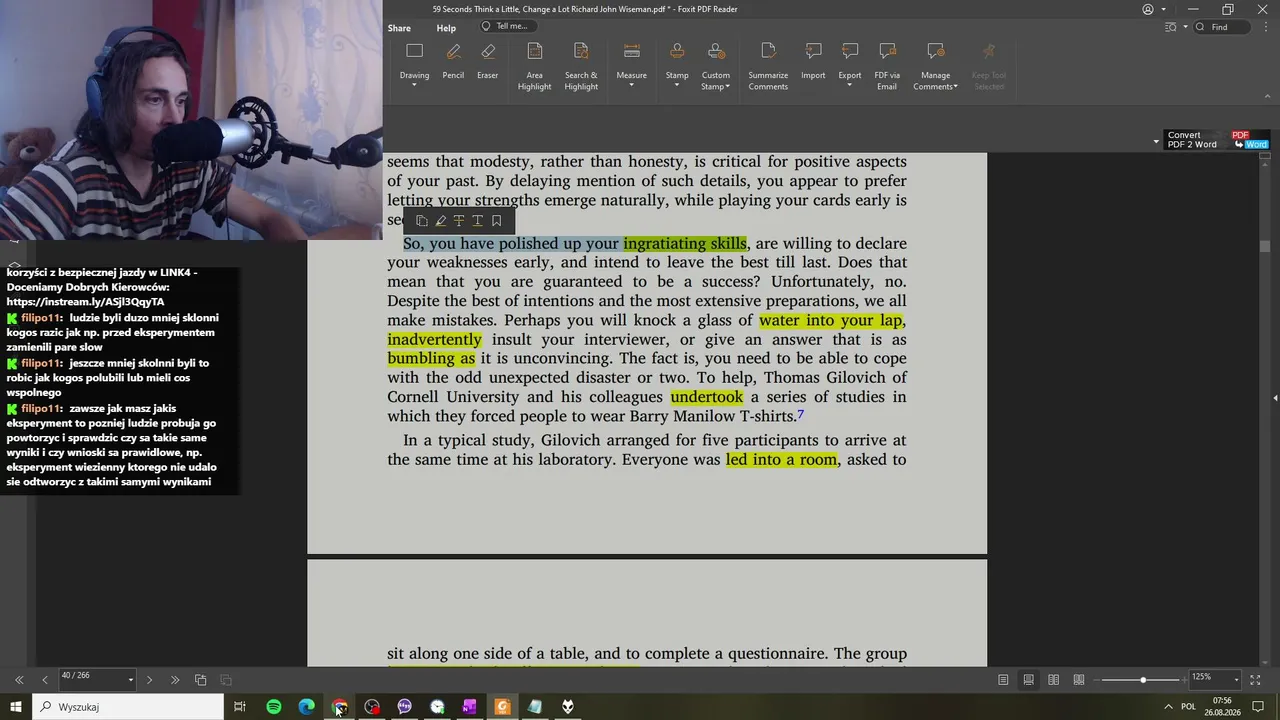Open the Windows Start menu
The height and width of the screenshot is (720, 1280).
(16, 707)
